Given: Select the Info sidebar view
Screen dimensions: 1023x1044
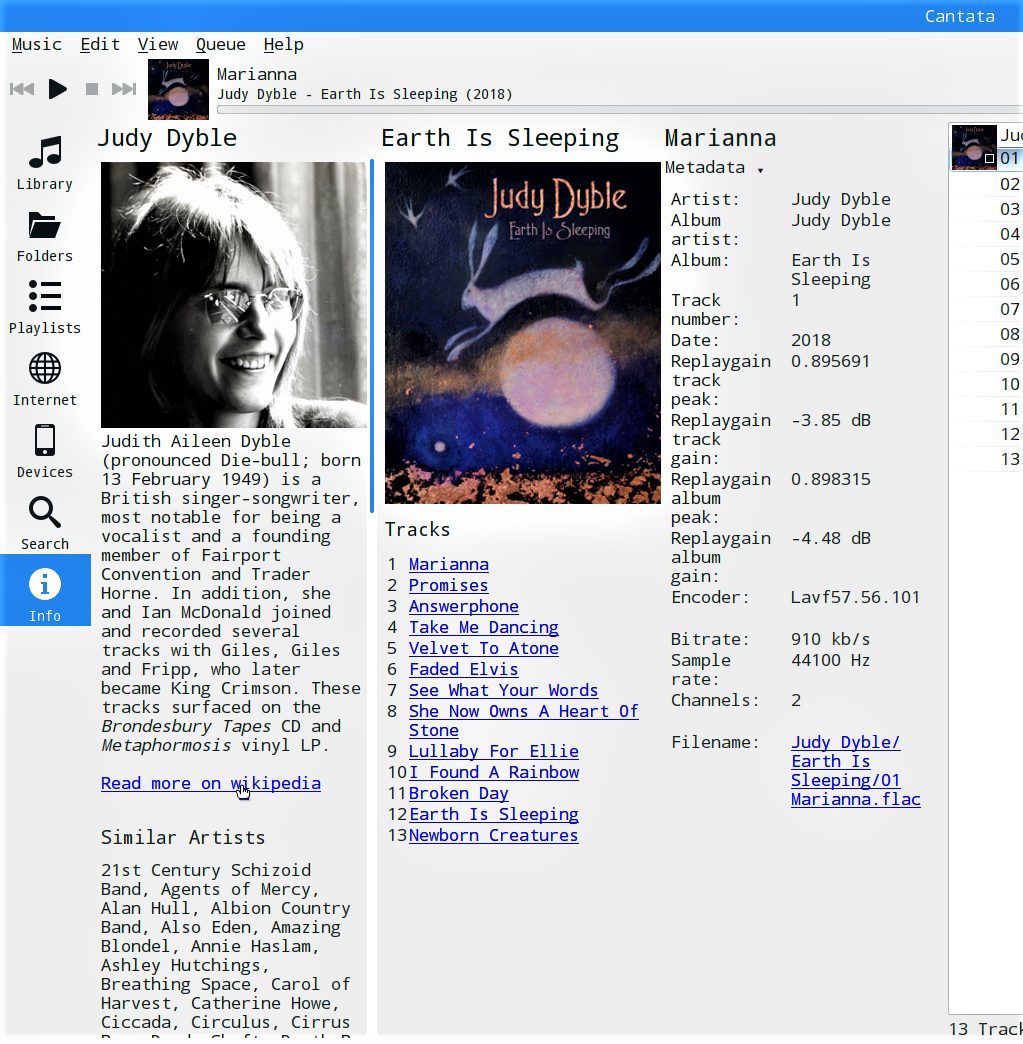Looking at the screenshot, I should (x=45, y=590).
